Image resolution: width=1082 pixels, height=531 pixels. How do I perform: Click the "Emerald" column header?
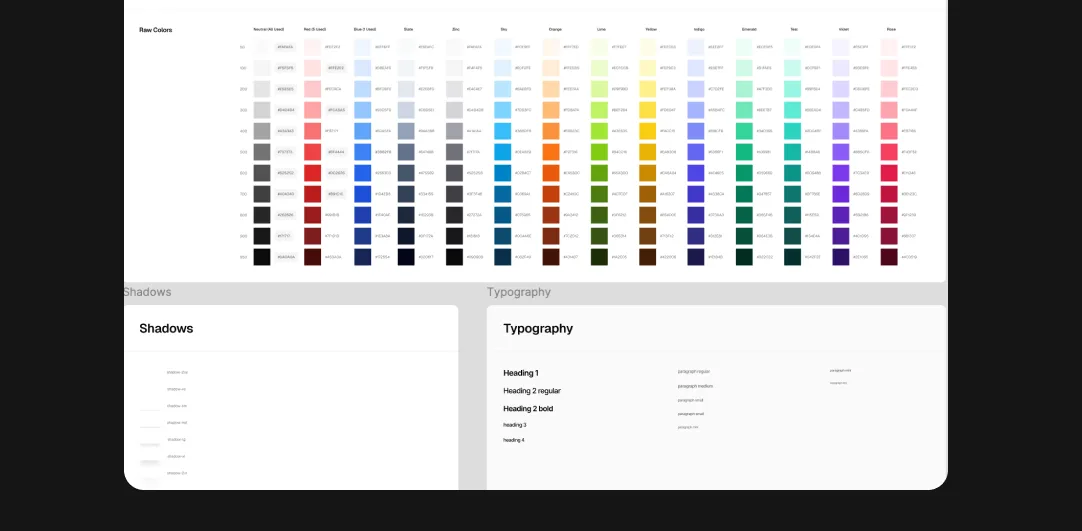[749, 30]
